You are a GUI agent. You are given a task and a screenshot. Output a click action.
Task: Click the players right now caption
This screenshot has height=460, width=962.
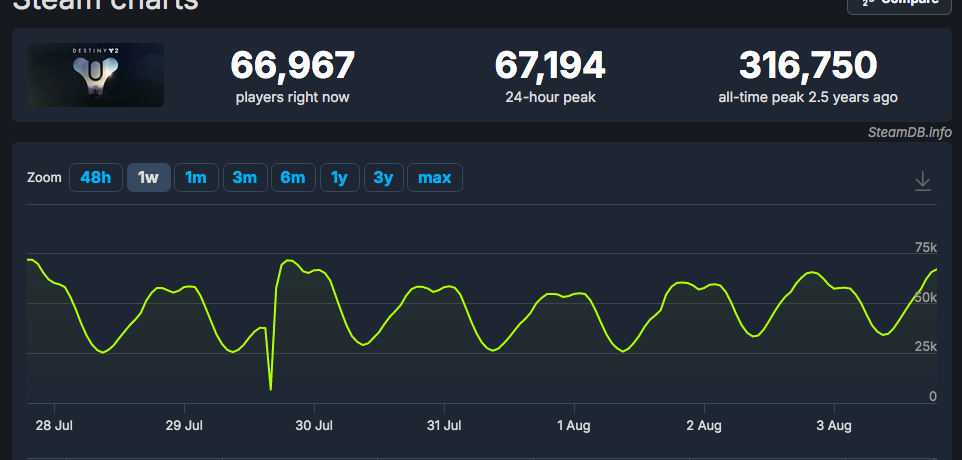[x=293, y=97]
